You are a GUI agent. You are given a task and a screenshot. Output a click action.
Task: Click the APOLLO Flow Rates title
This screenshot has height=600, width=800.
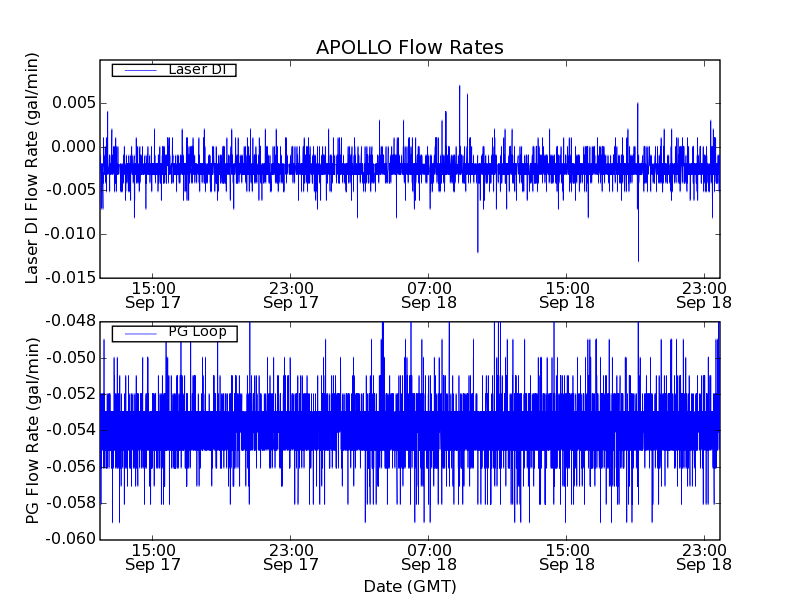410,47
